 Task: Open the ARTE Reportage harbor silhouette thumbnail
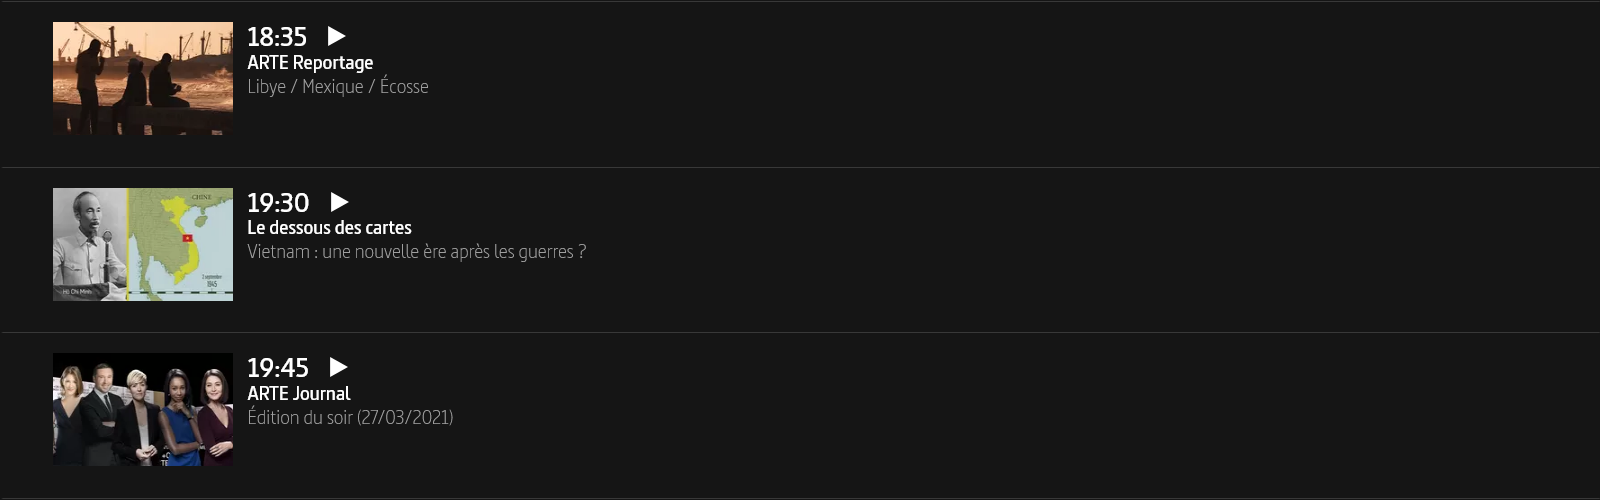(143, 79)
